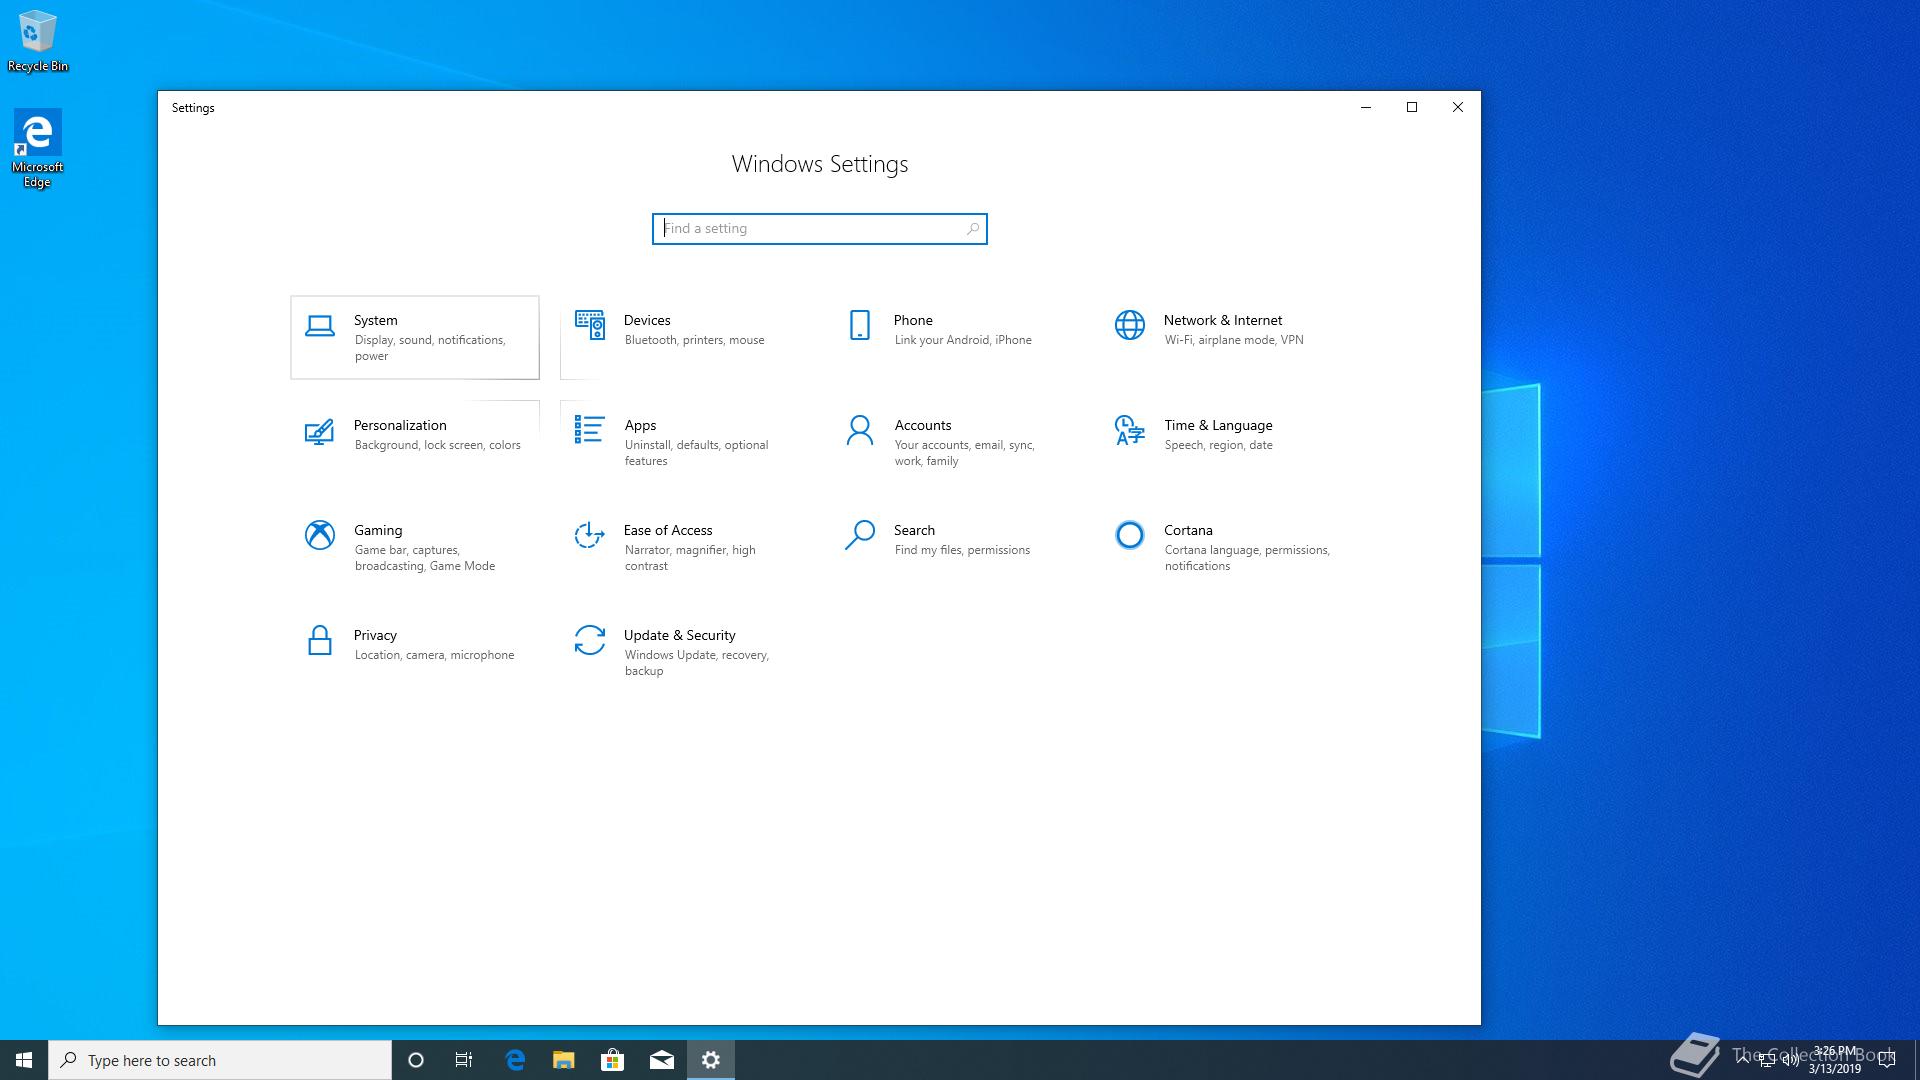The width and height of the screenshot is (1920, 1080).
Task: Click the magnifier icon in Find a setting
Action: coord(972,229)
